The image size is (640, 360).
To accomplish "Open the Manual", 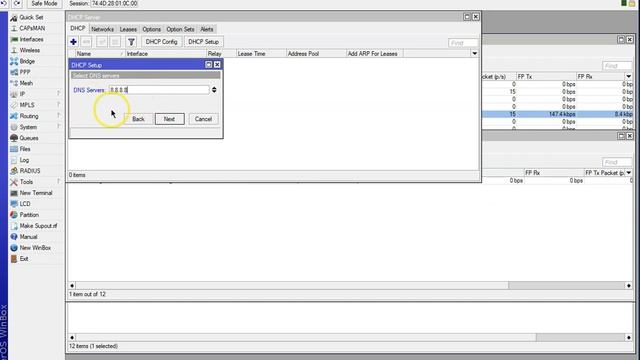I will coord(28,237).
